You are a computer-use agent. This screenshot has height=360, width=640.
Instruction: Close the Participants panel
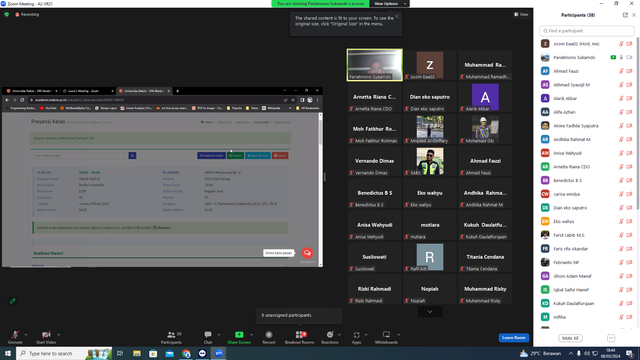[x=634, y=15]
